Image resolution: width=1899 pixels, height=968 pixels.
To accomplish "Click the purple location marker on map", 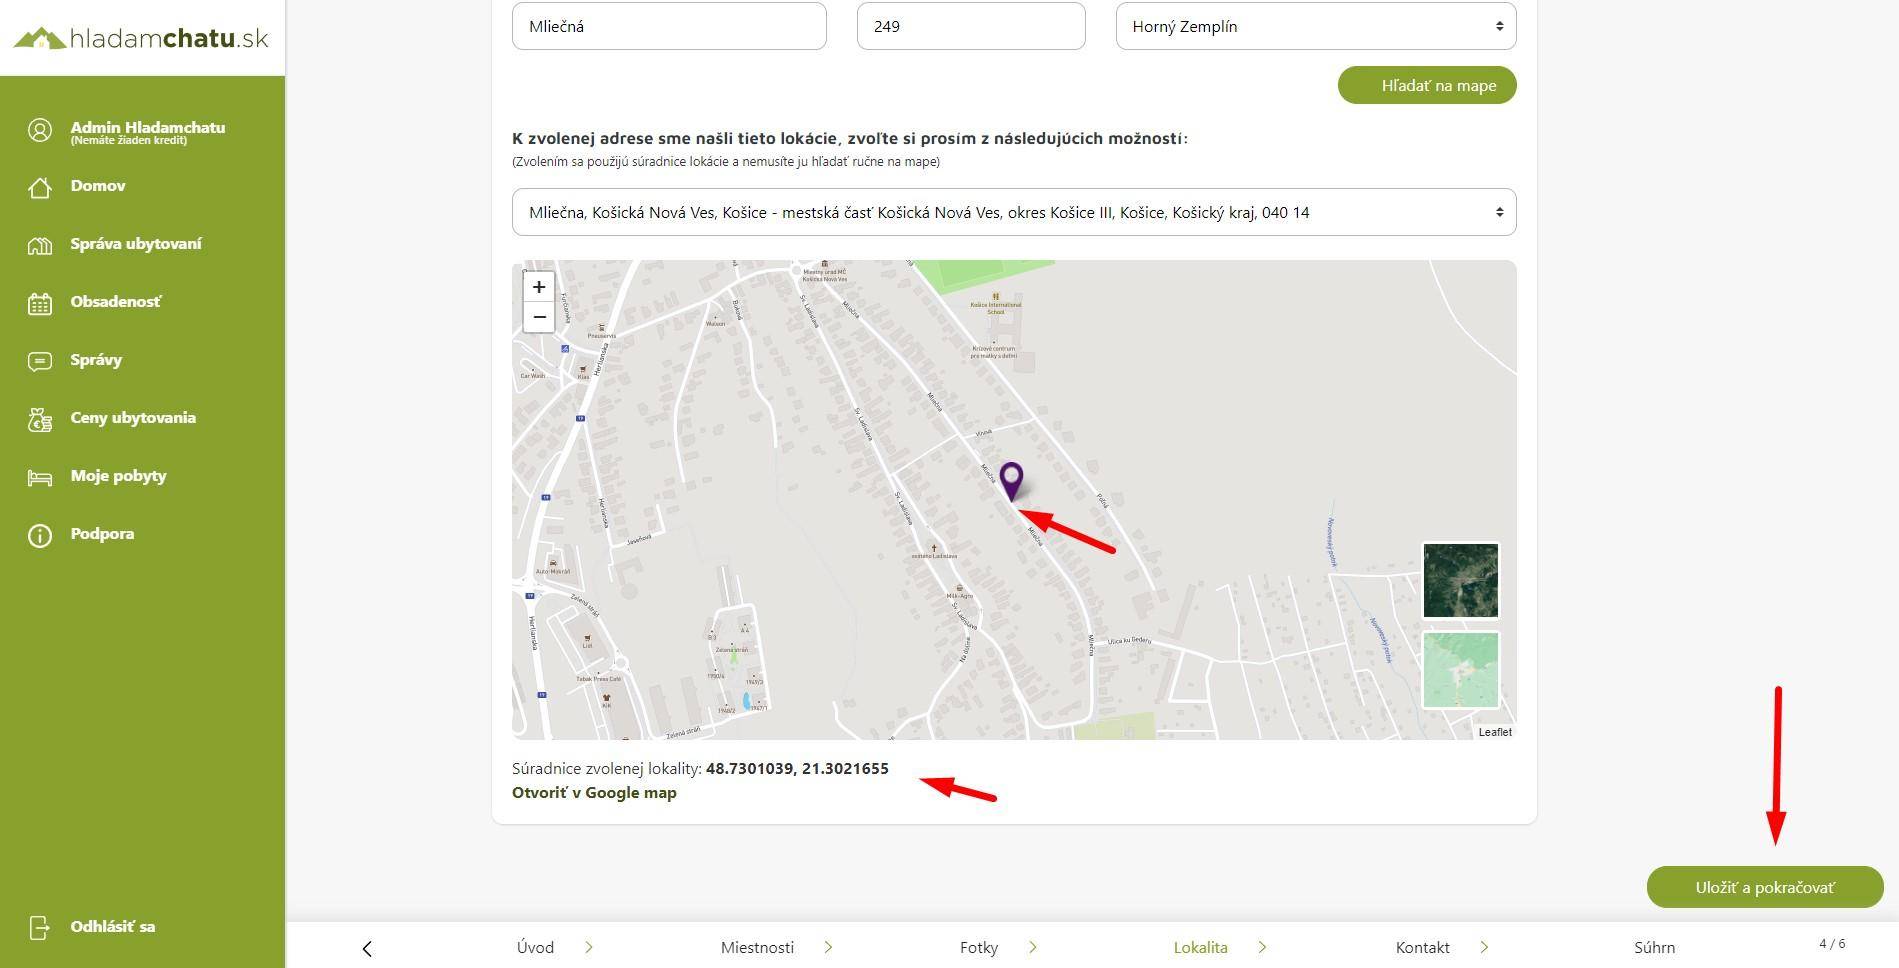I will 1011,481.
